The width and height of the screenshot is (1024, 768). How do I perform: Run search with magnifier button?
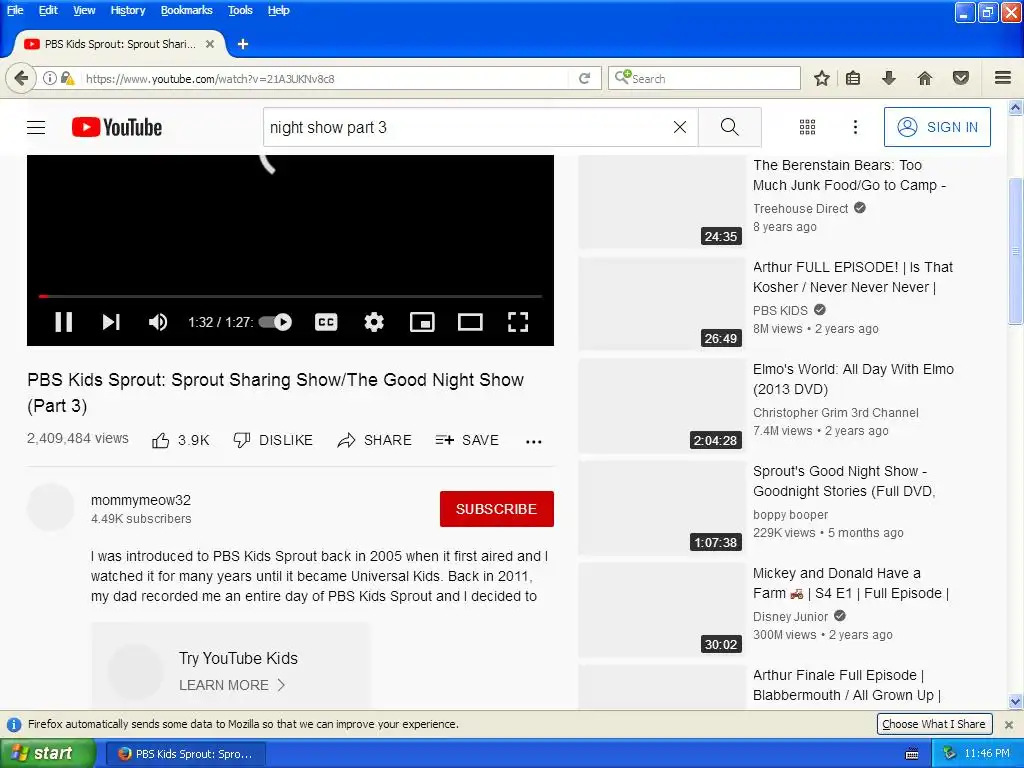tap(729, 127)
